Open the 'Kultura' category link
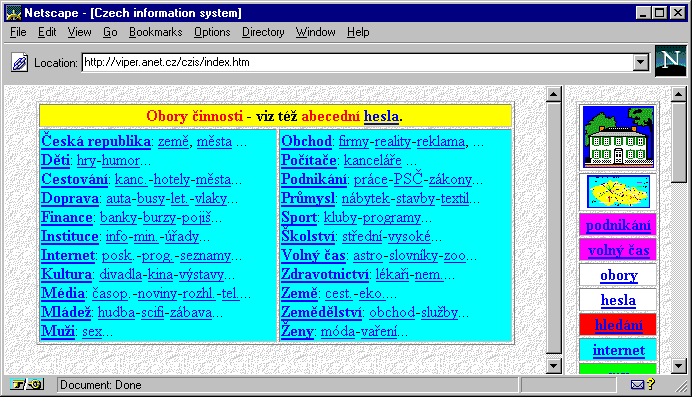Screen dimensions: 692x397 point(66,274)
